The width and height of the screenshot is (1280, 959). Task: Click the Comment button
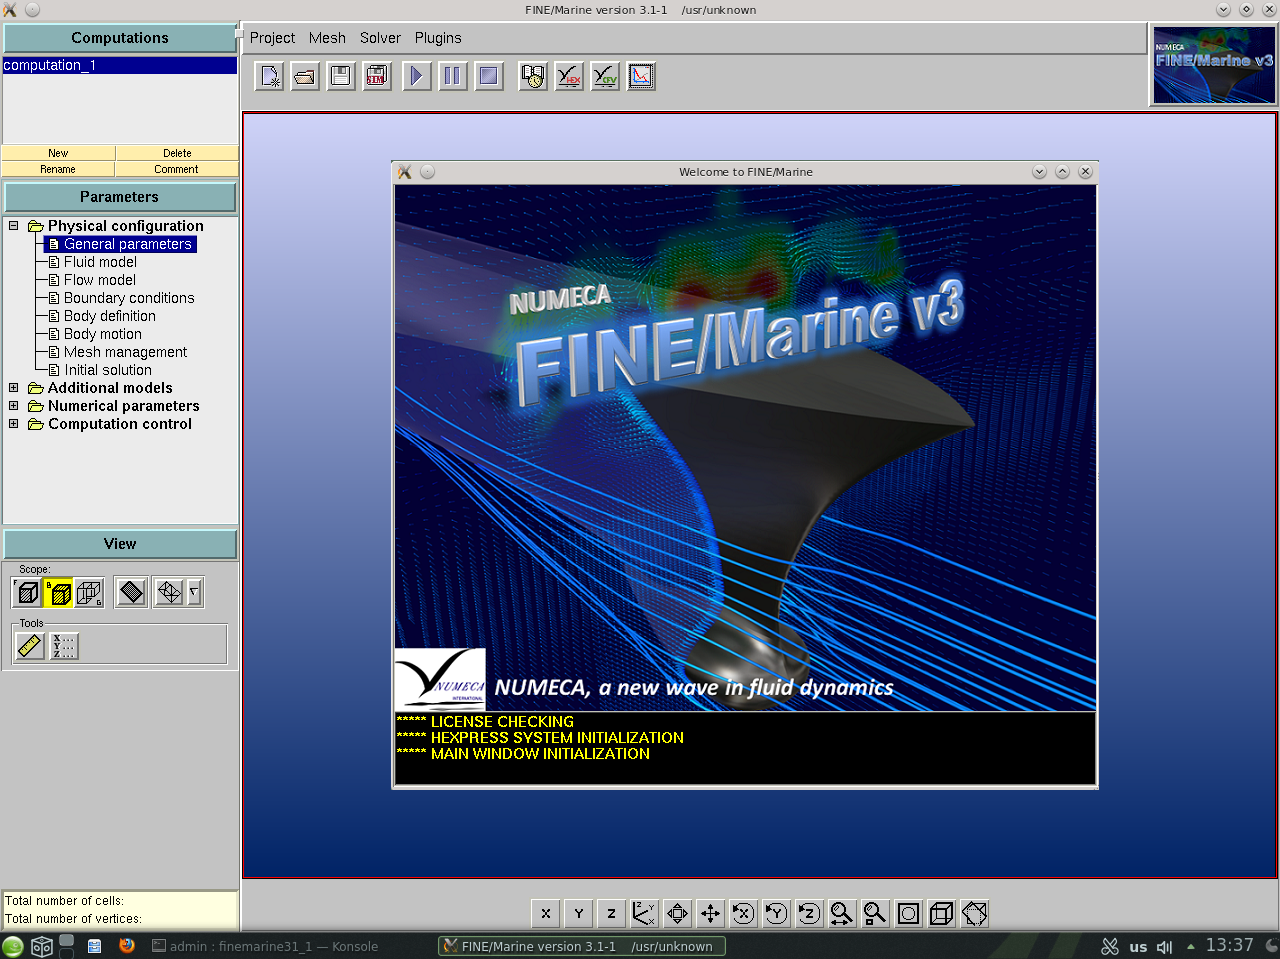click(177, 169)
